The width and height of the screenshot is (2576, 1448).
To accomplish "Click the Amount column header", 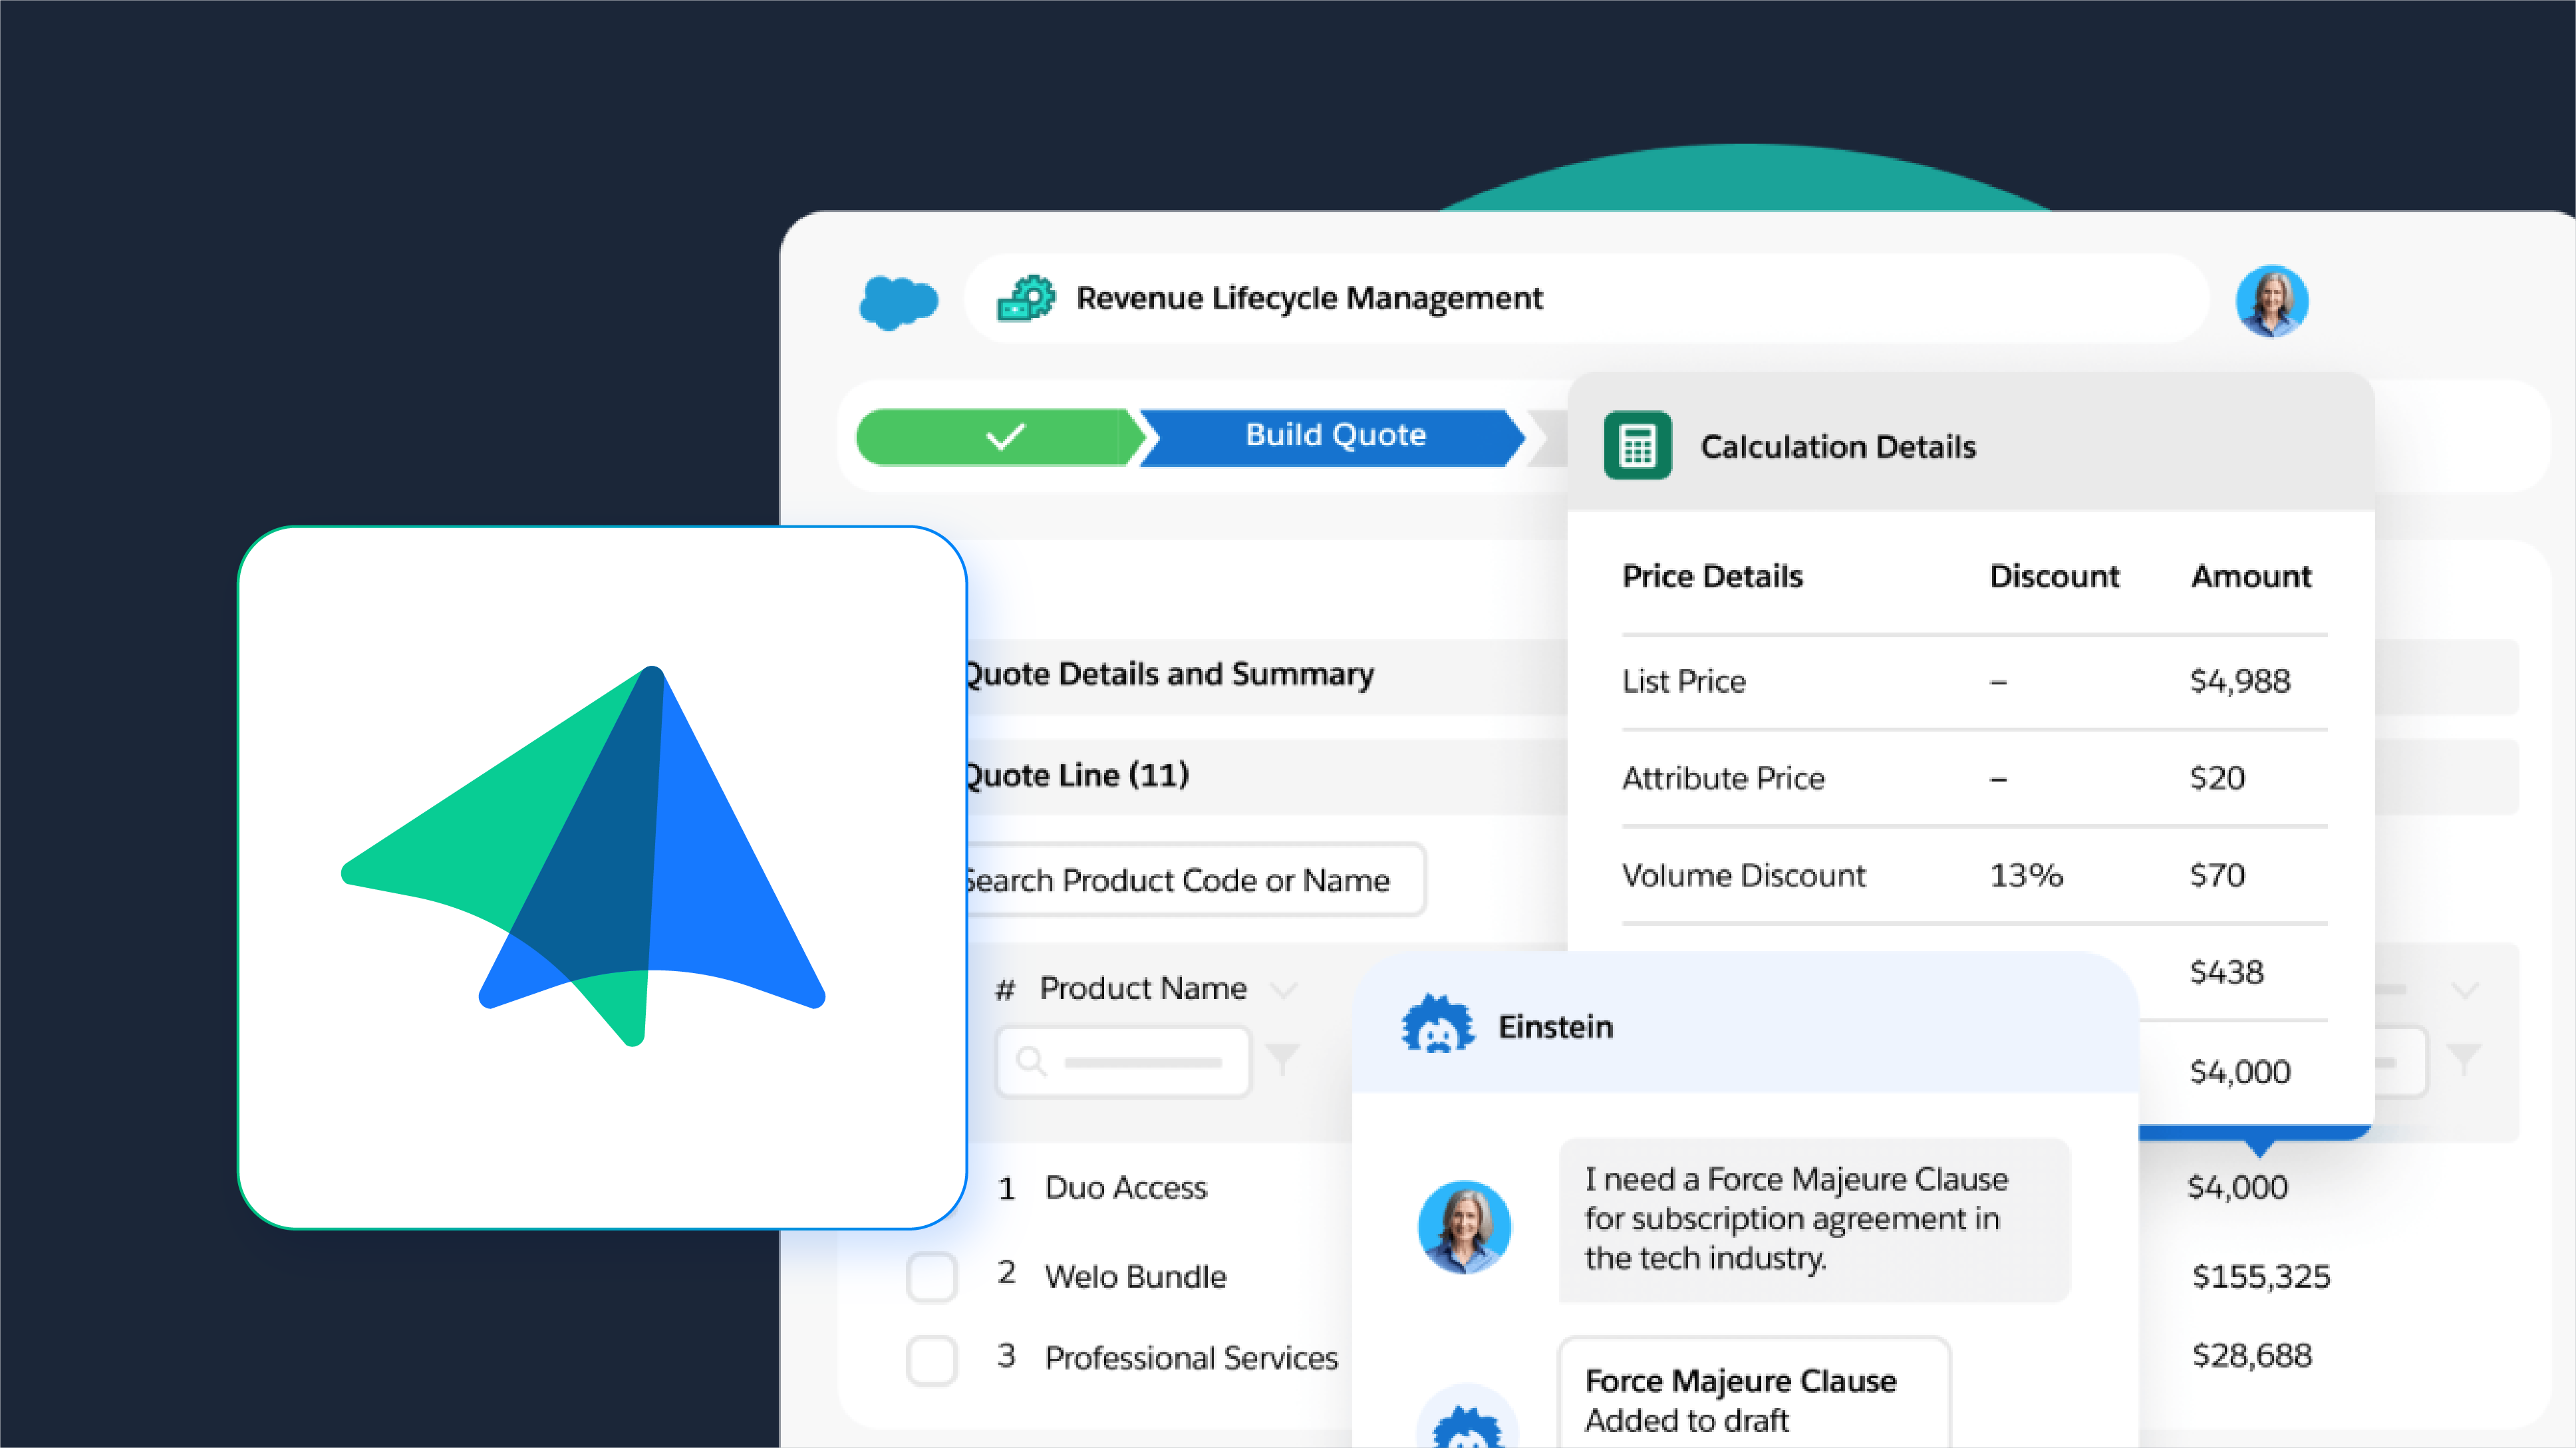I will 2251,576.
